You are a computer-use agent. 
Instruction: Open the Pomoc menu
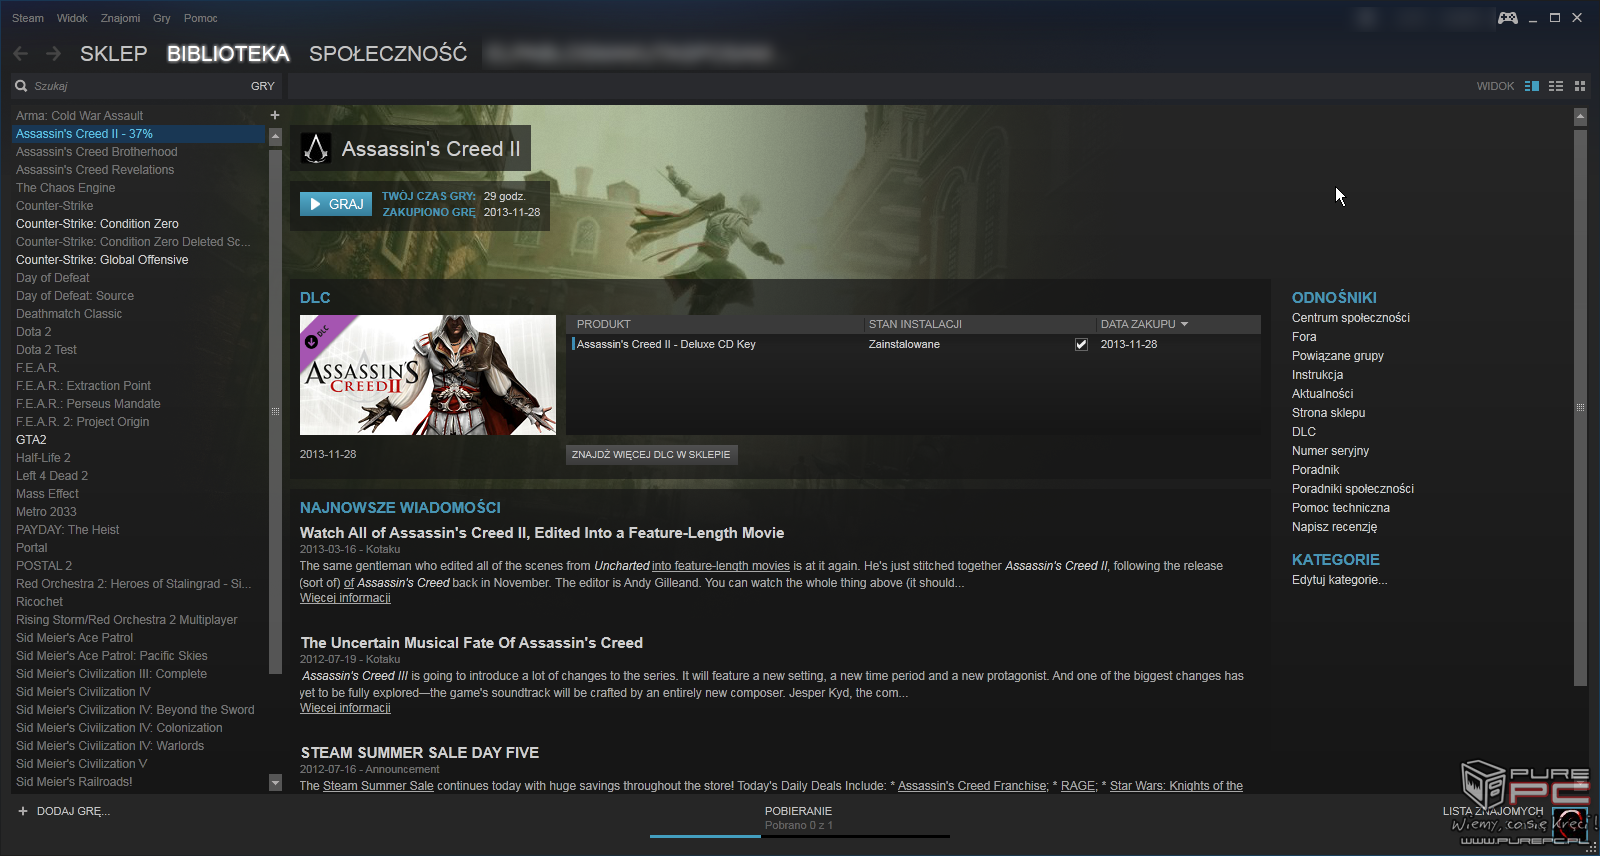click(x=201, y=18)
